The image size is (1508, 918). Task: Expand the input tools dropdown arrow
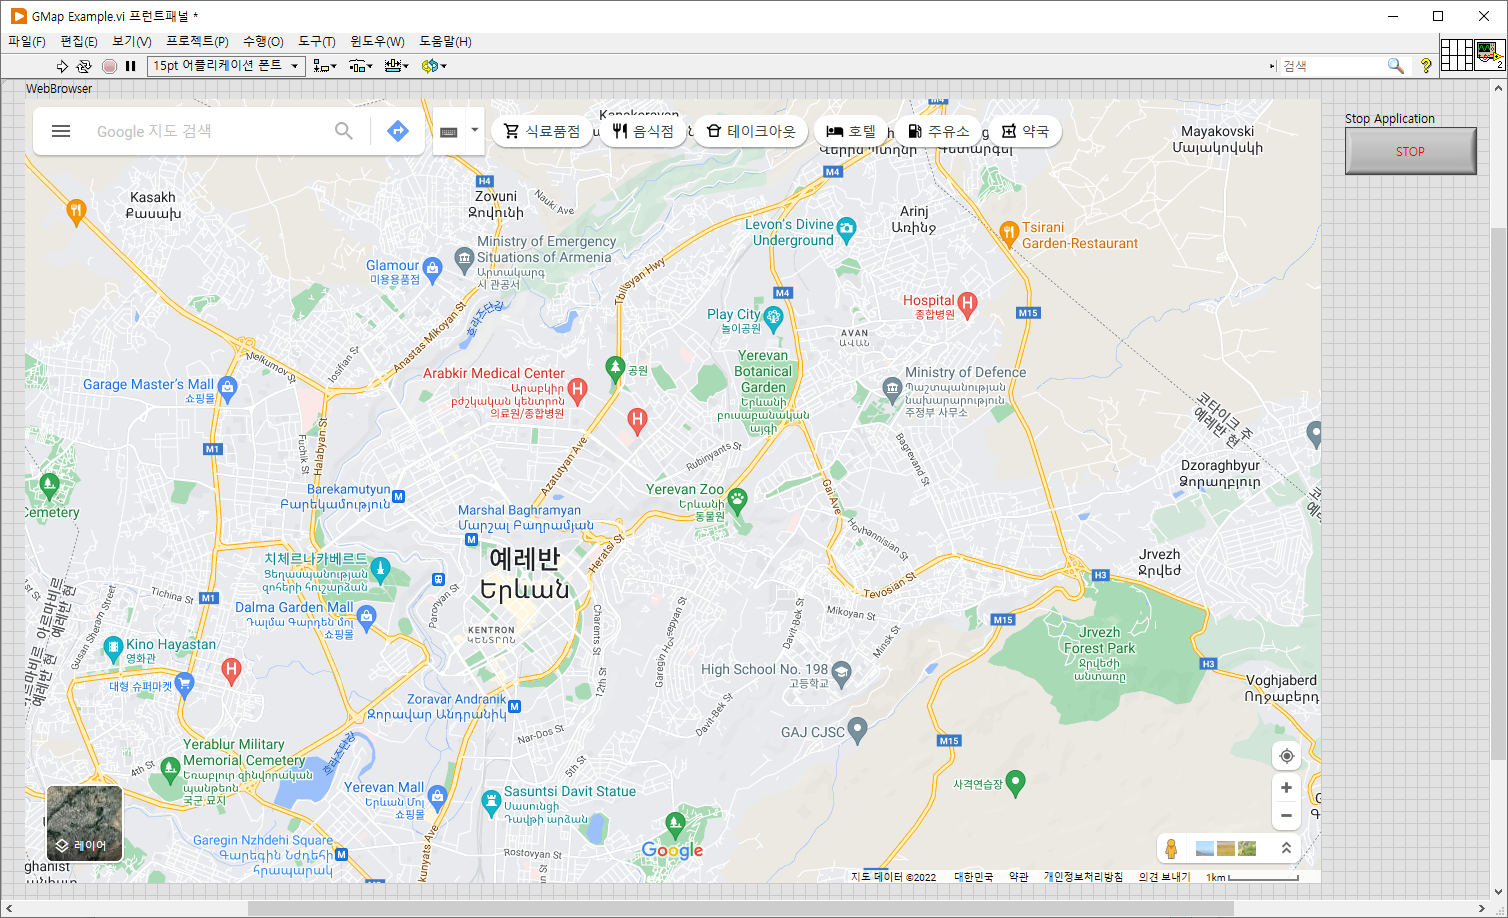point(474,130)
